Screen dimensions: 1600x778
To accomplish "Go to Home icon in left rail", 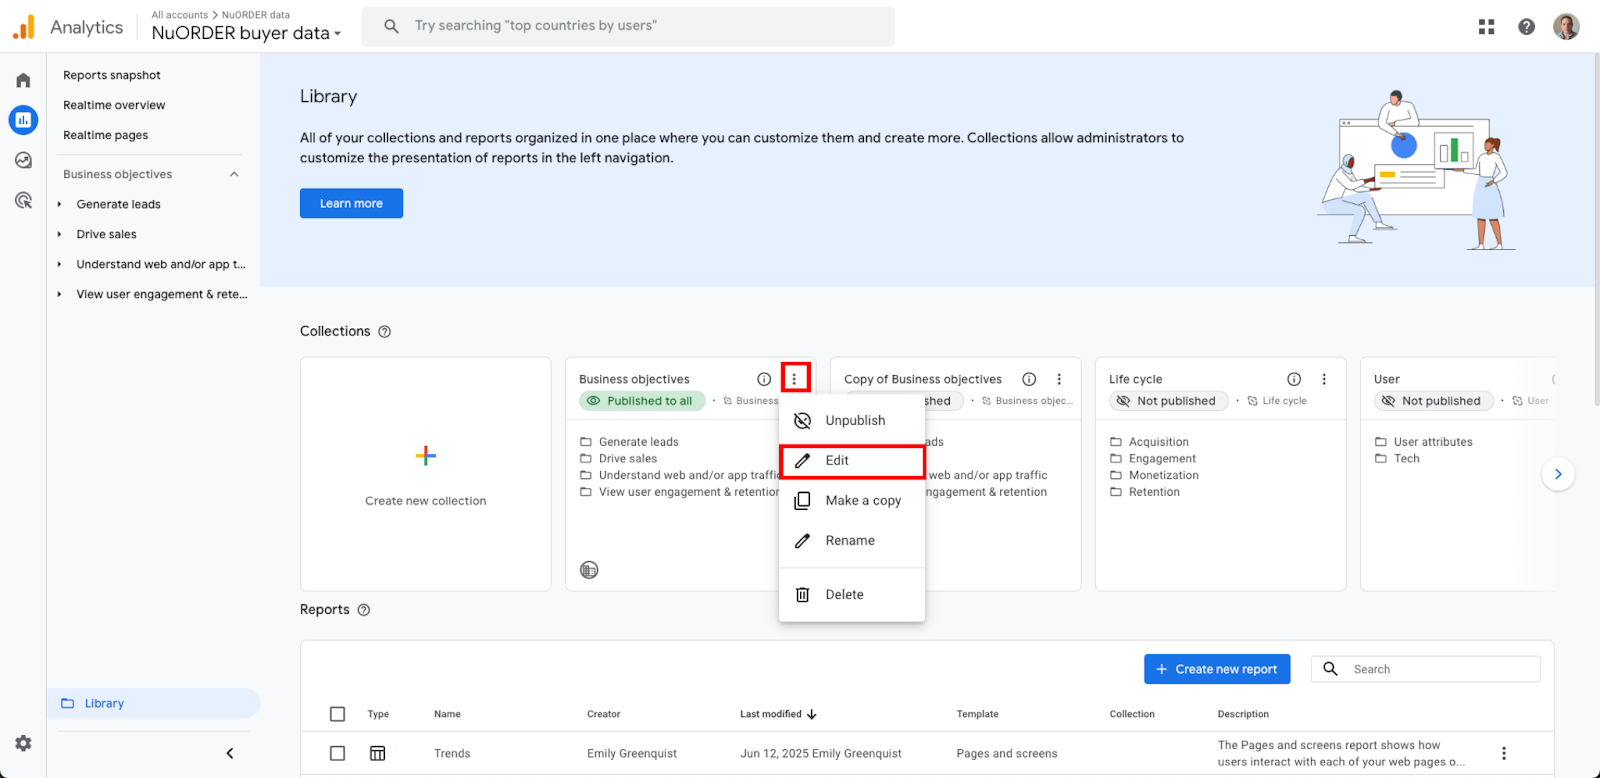I will [x=23, y=80].
